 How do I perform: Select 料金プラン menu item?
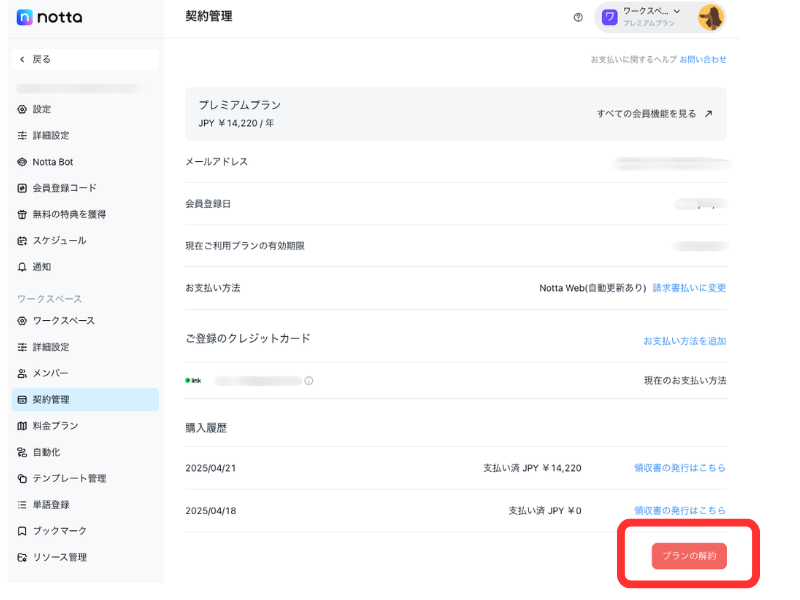(54, 426)
